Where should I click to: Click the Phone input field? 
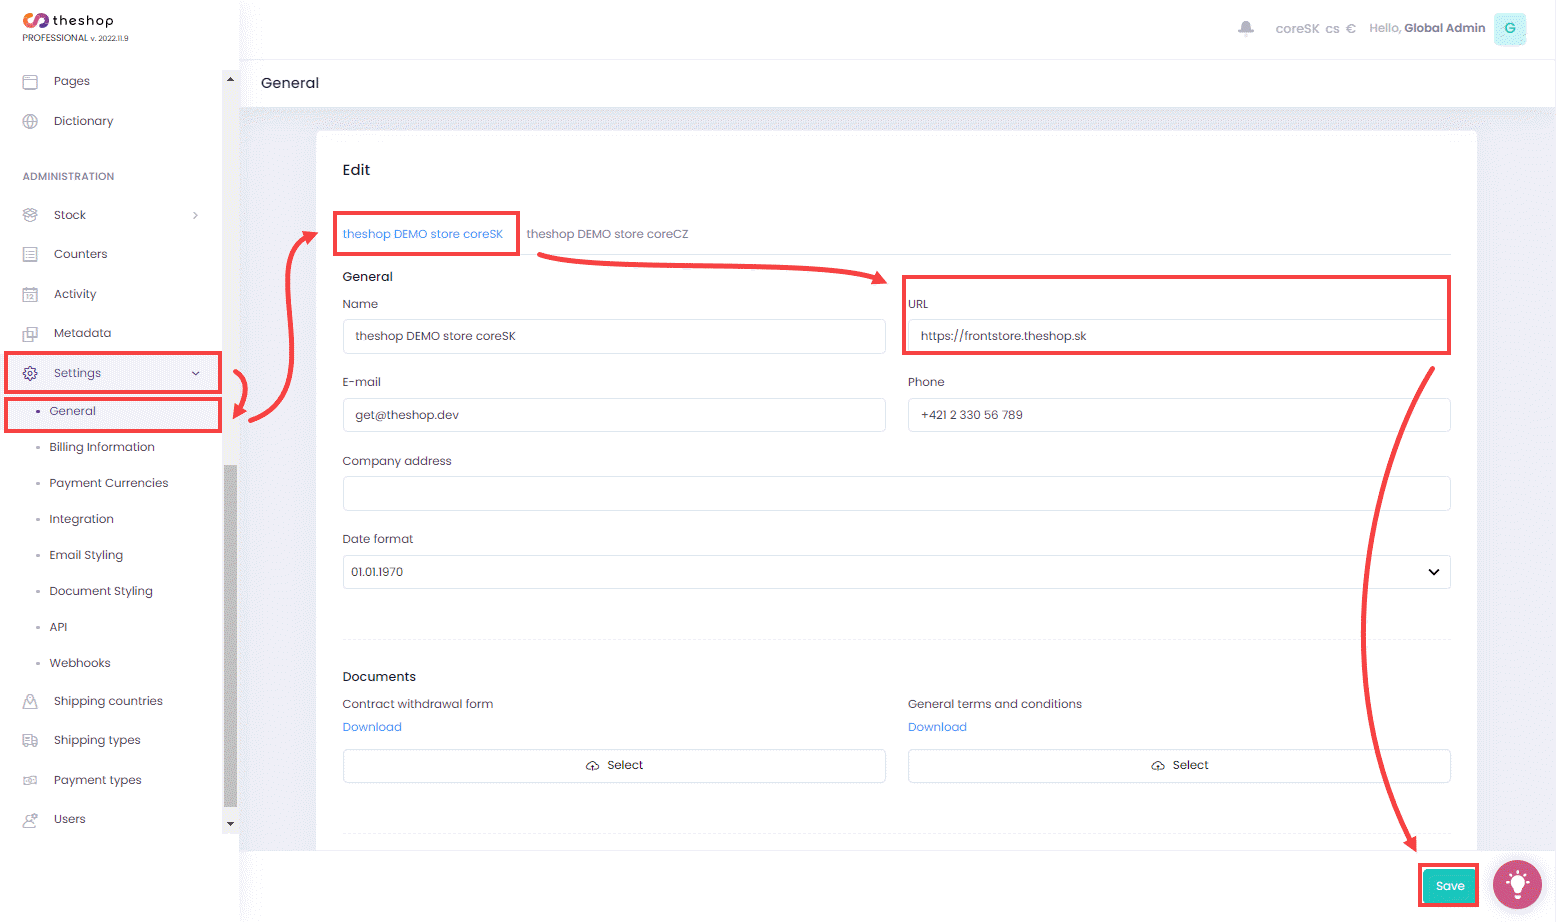click(1179, 415)
